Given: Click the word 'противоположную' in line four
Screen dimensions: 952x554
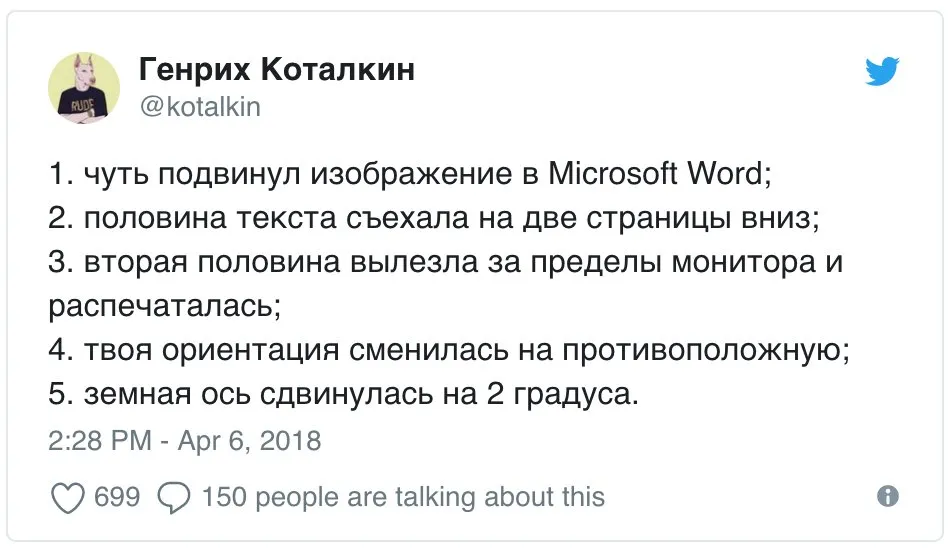Looking at the screenshot, I should [x=701, y=351].
